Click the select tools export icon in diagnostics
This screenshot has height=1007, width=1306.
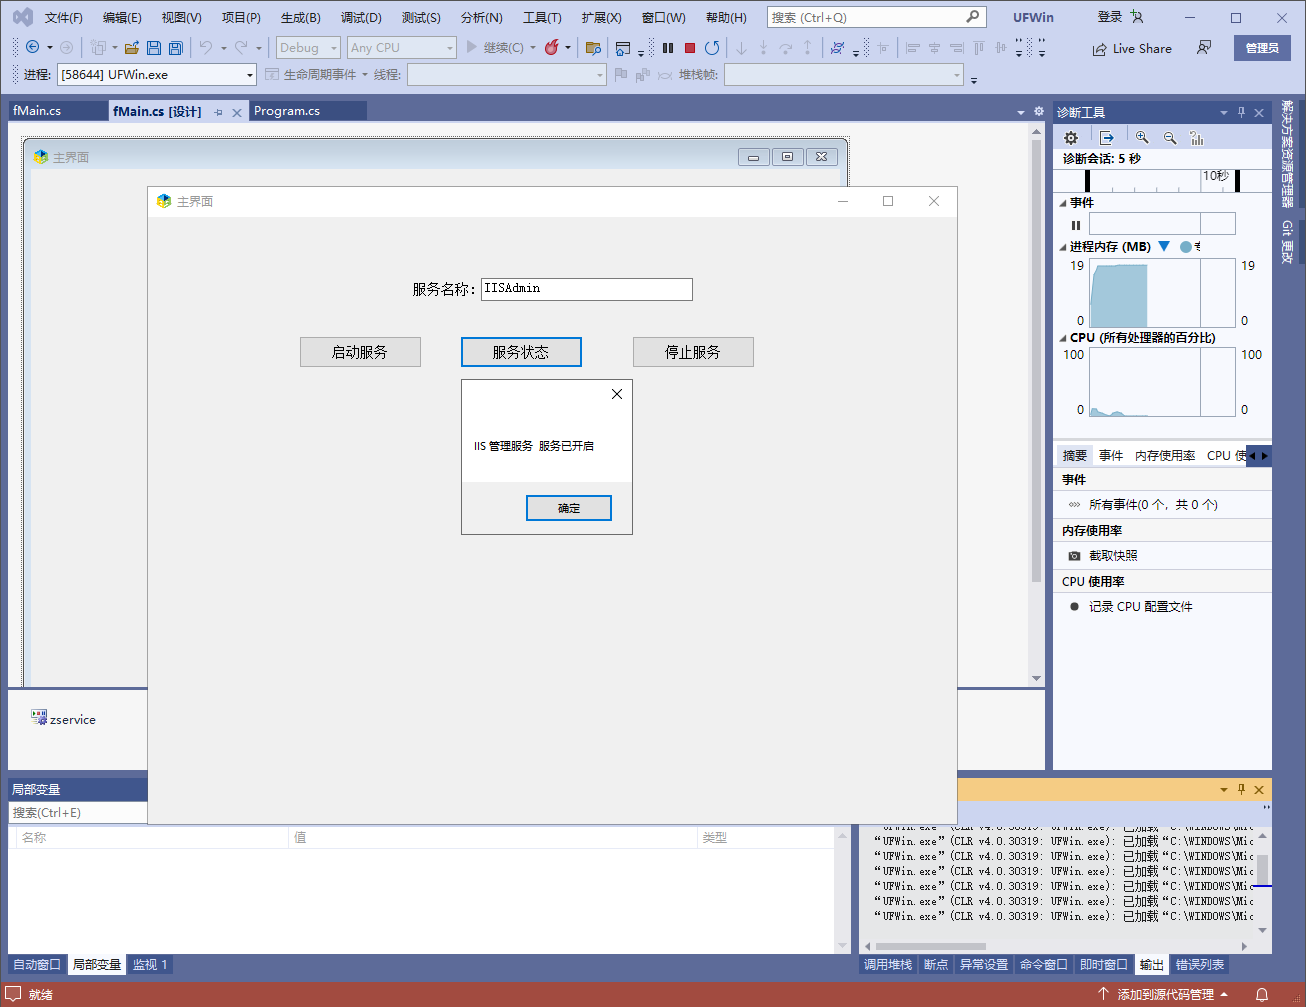[x=1106, y=138]
